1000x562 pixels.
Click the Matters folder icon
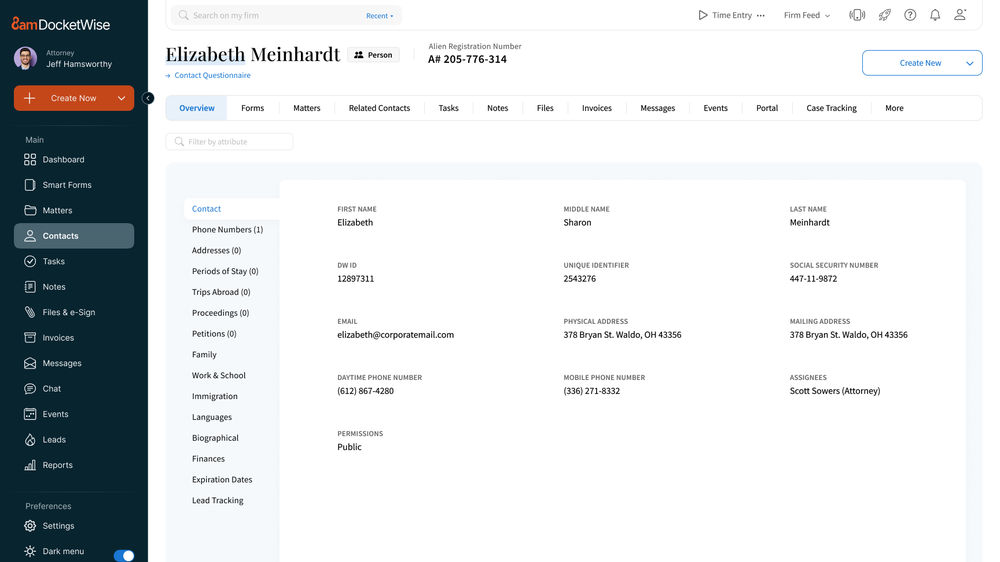click(x=30, y=210)
